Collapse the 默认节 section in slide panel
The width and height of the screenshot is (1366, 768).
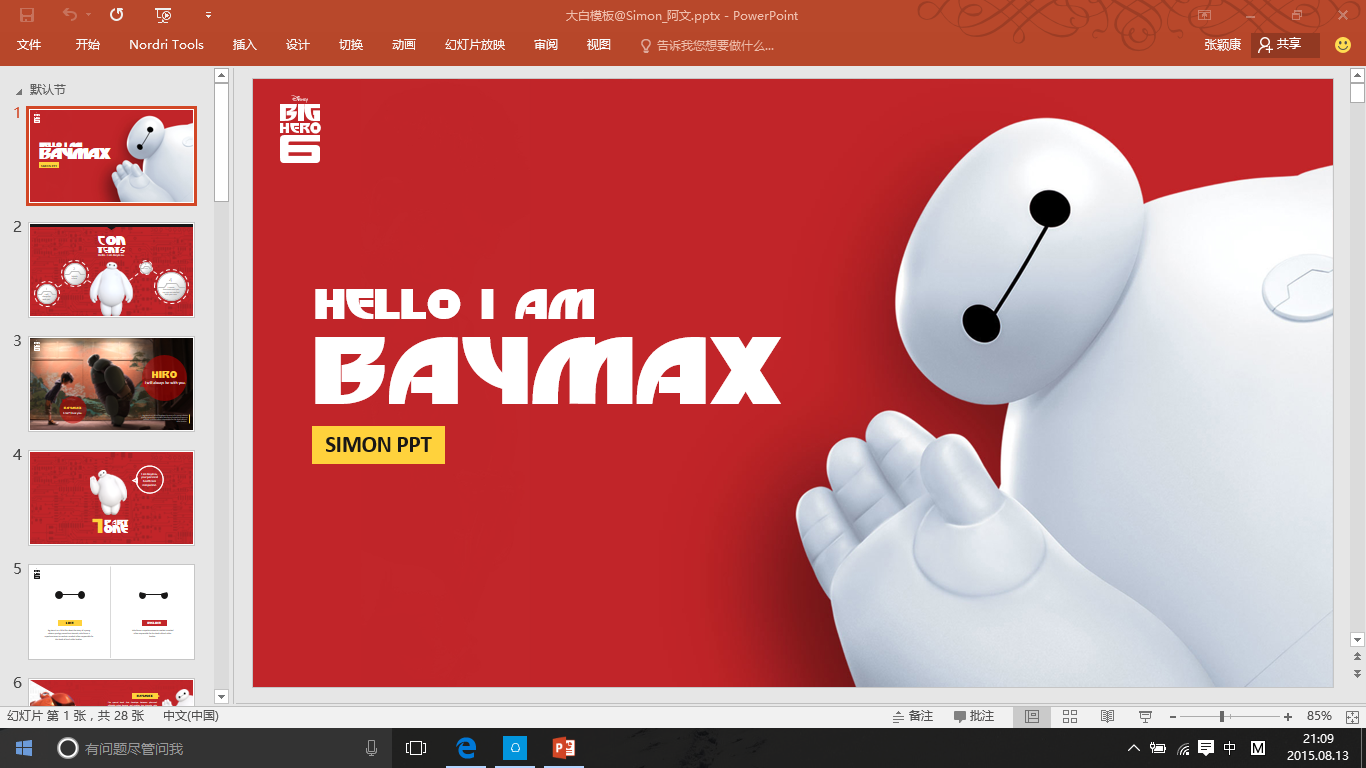[x=19, y=91]
